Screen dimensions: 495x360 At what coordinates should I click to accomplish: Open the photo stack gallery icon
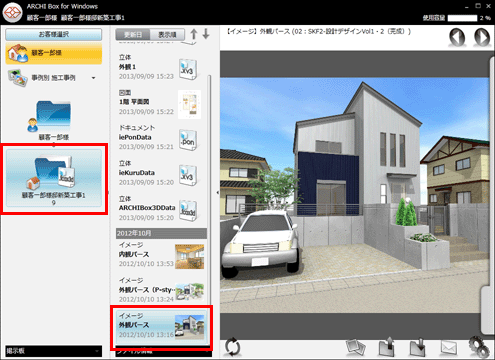coord(356,347)
